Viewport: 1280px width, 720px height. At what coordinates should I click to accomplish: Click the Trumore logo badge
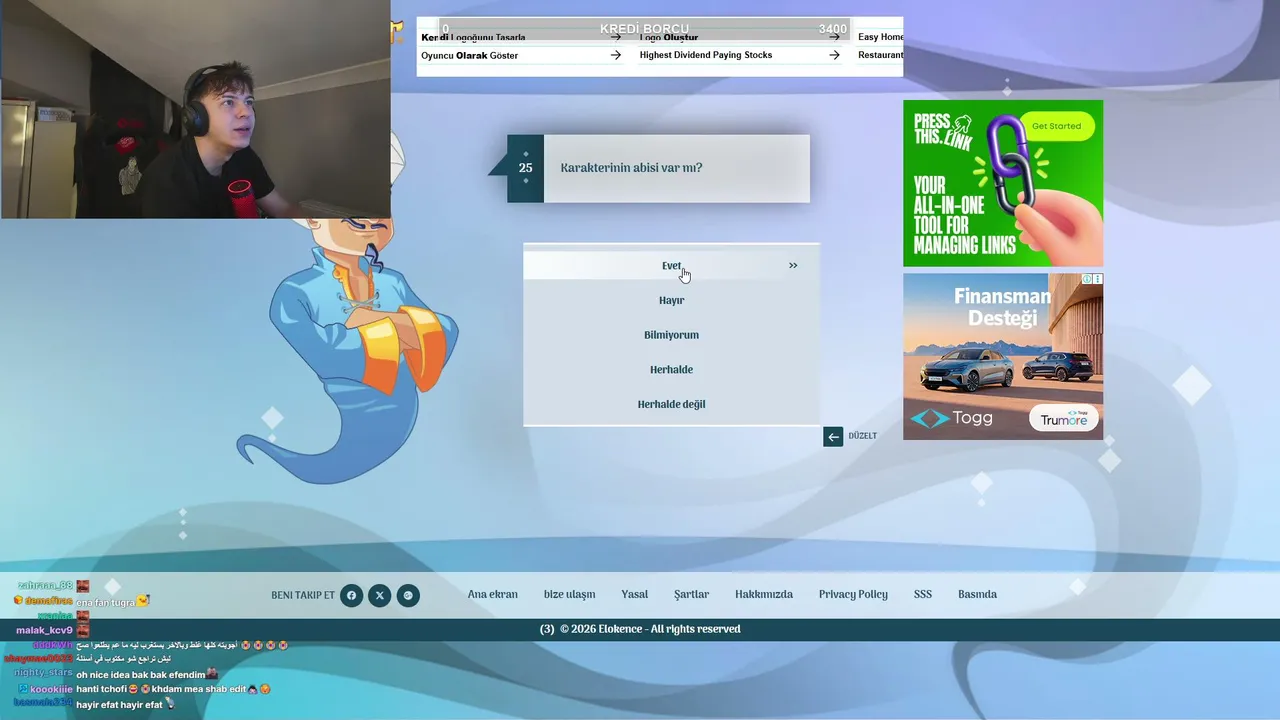1064,418
